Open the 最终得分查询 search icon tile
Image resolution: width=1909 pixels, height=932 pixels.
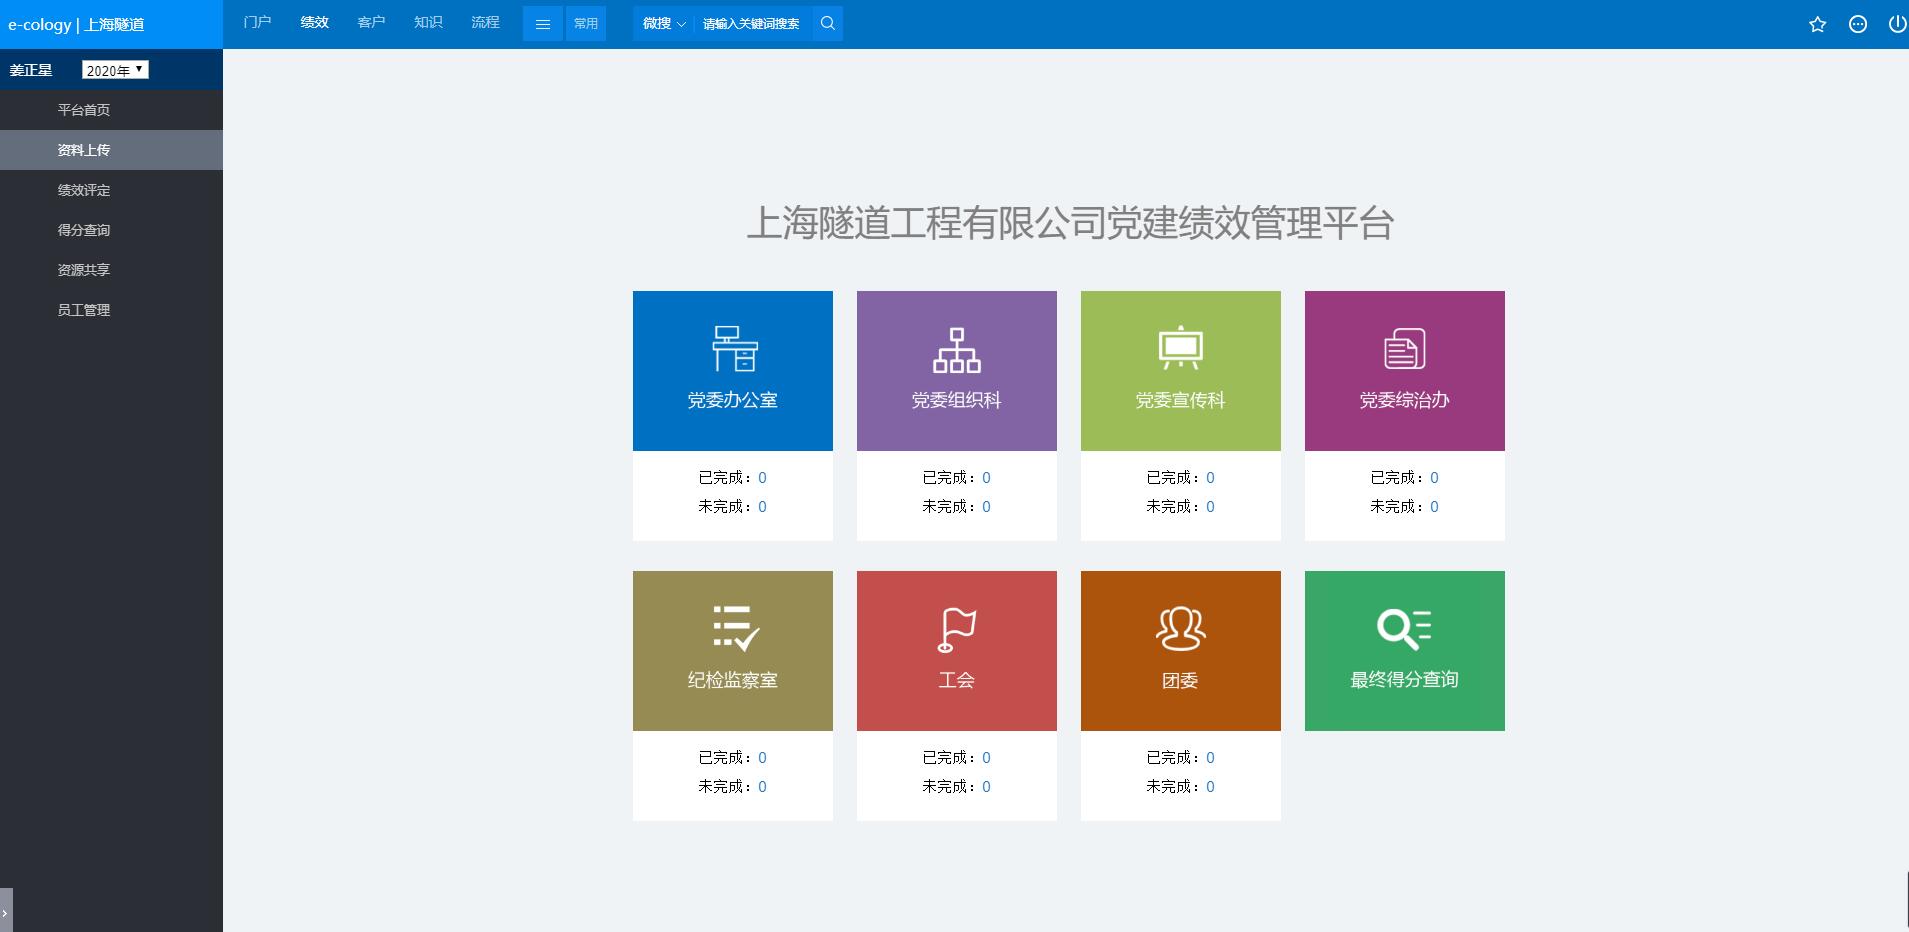tap(1404, 629)
